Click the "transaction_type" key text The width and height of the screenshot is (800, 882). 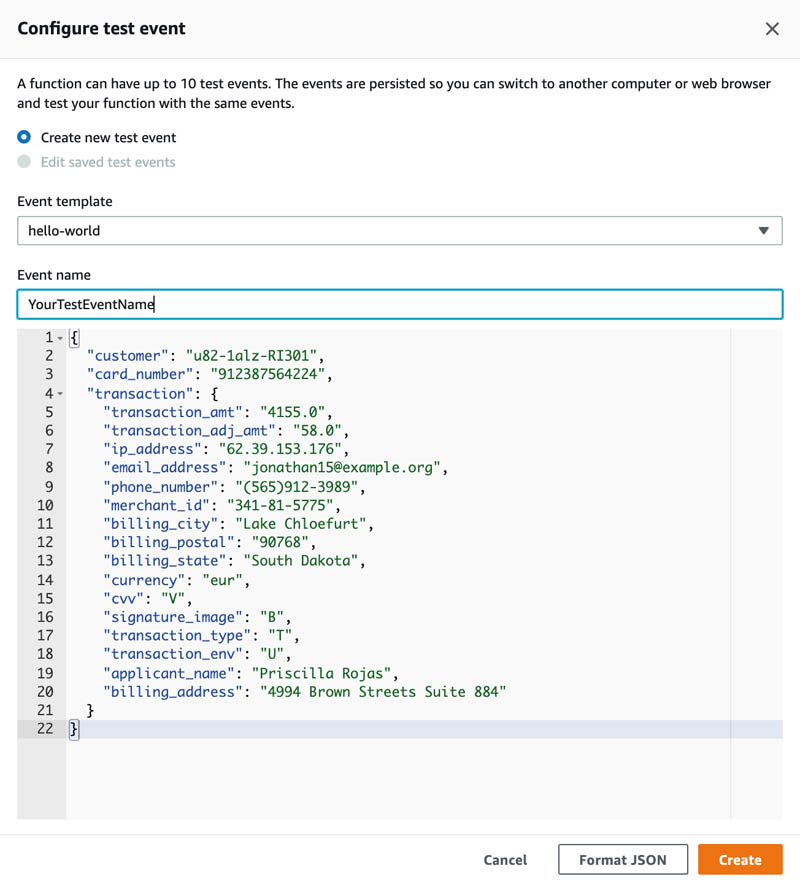[177, 636]
